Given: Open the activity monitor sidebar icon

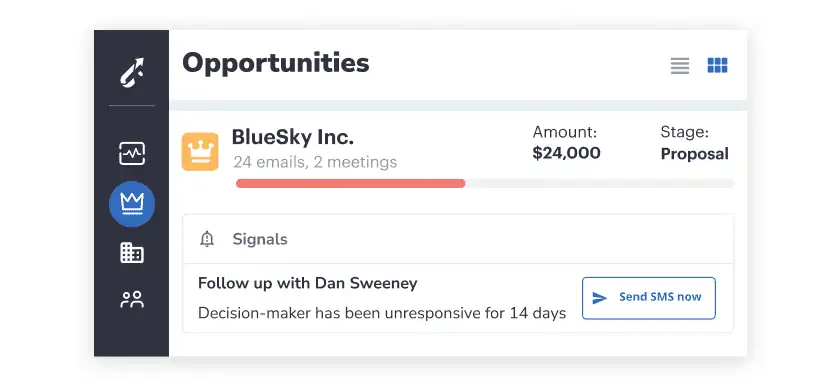Looking at the screenshot, I should 132,154.
